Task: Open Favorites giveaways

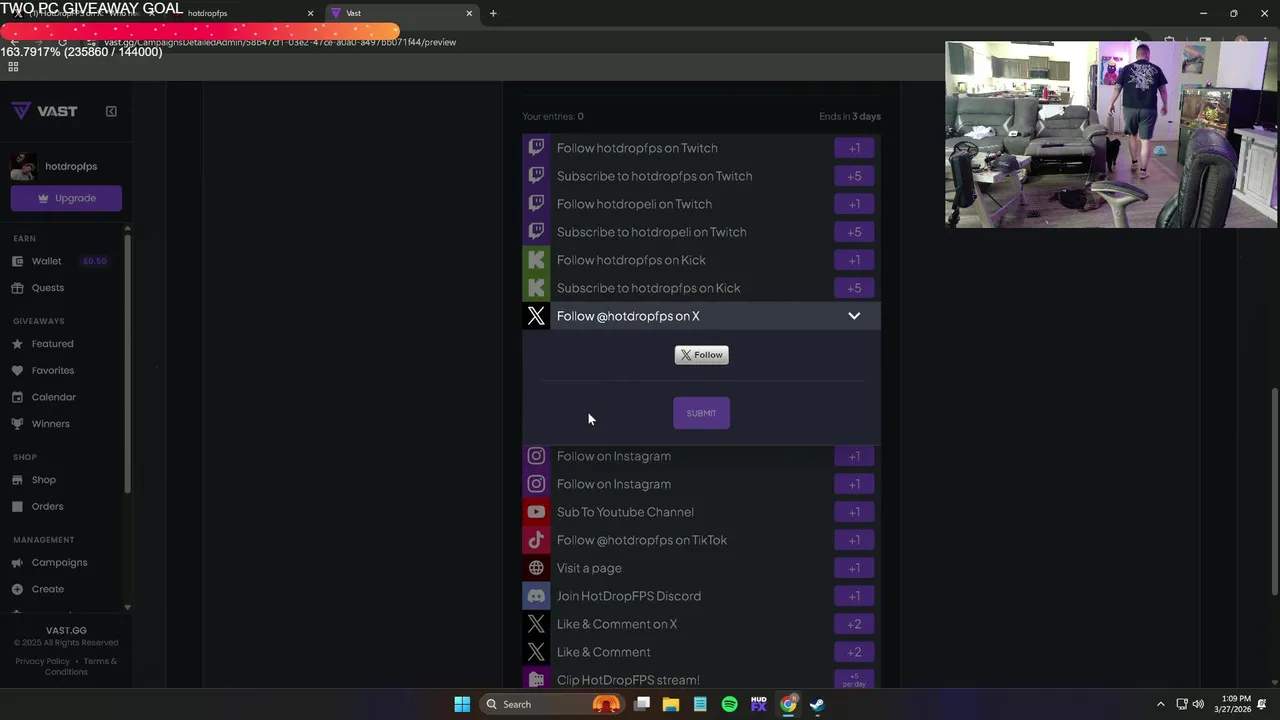Action: 52,371
